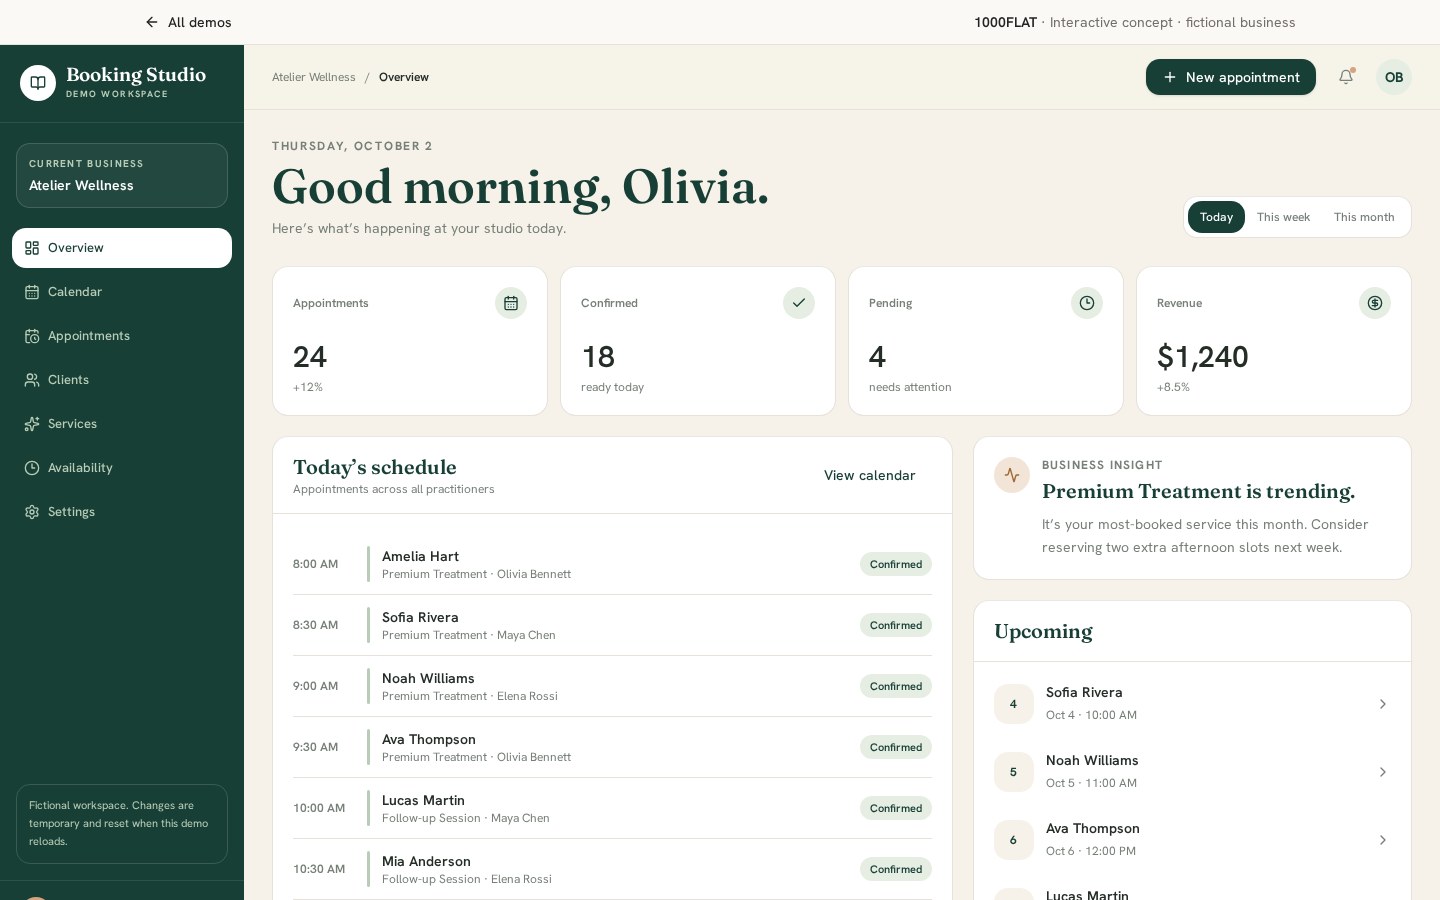Select the Today range toggle
Screen dimensions: 1440x900
1216,217
